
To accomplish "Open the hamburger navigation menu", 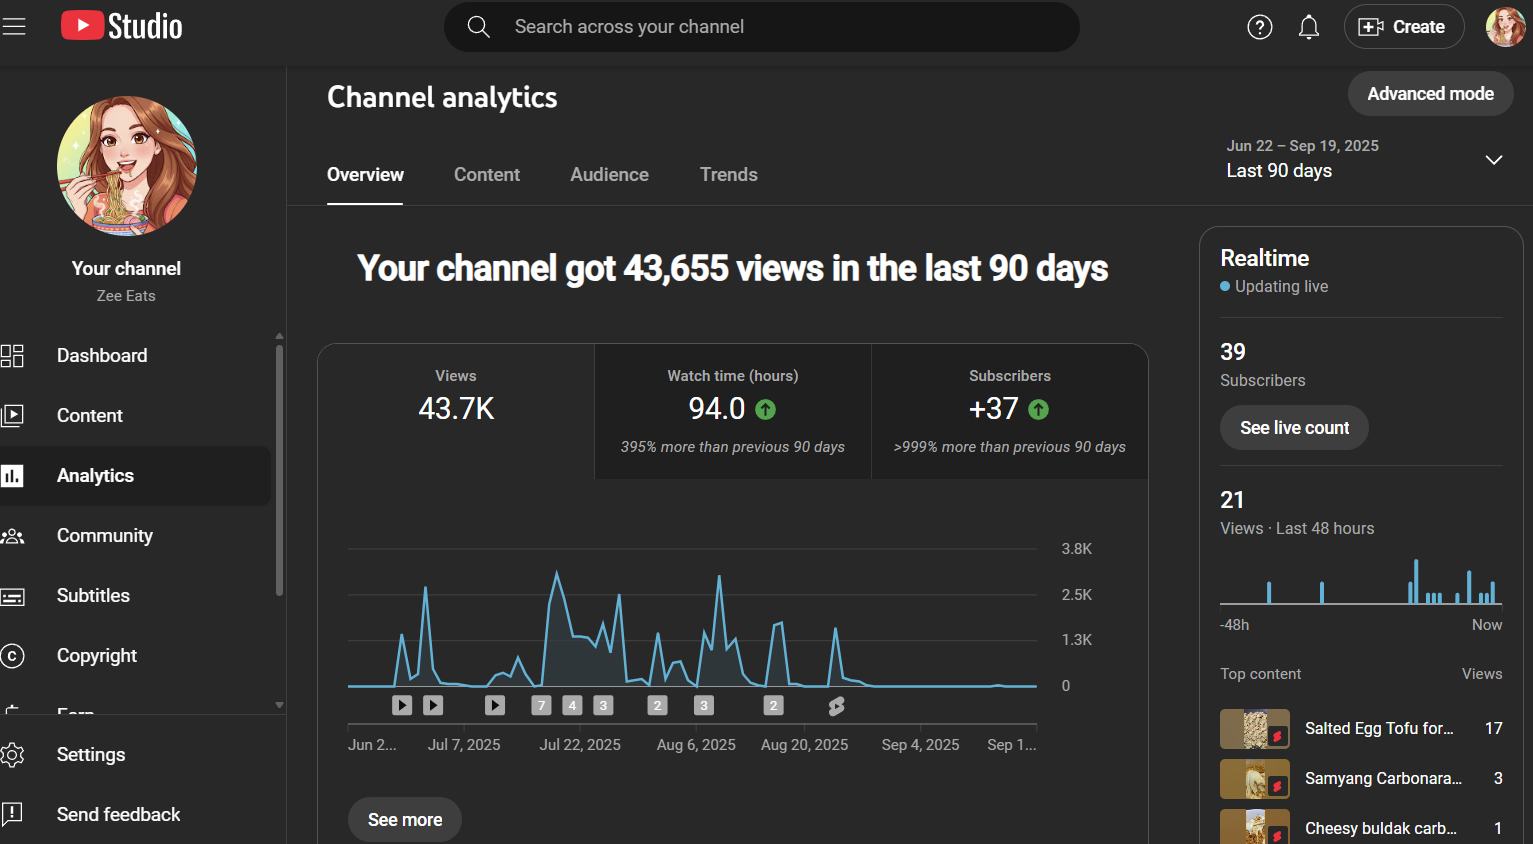I will (x=14, y=27).
